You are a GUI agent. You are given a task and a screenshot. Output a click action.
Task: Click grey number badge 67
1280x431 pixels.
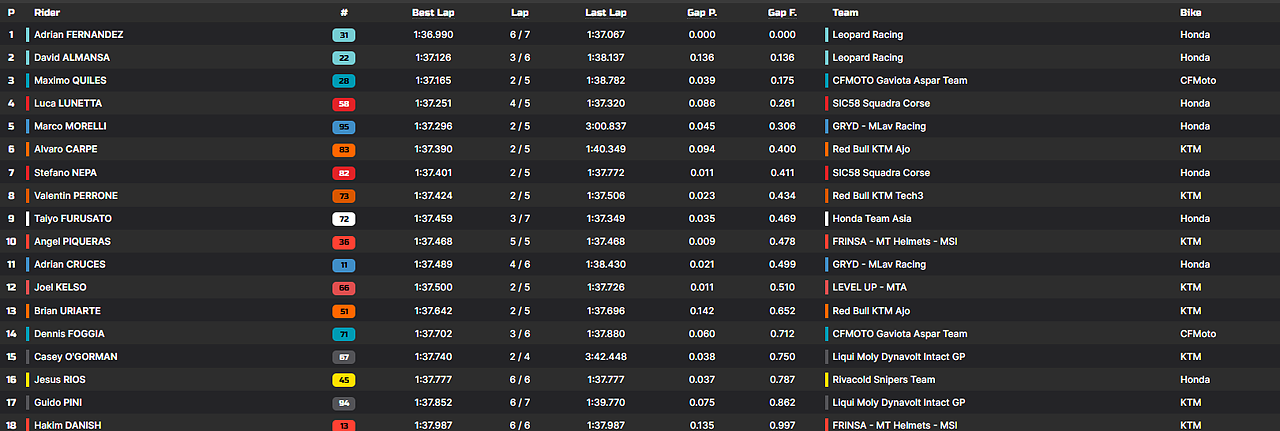pos(344,357)
